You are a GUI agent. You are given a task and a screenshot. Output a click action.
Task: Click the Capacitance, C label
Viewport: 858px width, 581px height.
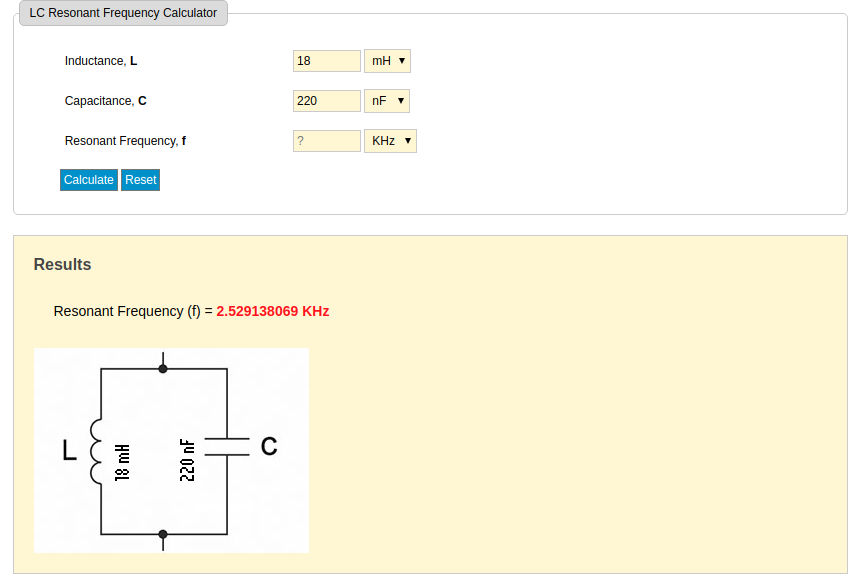[106, 101]
